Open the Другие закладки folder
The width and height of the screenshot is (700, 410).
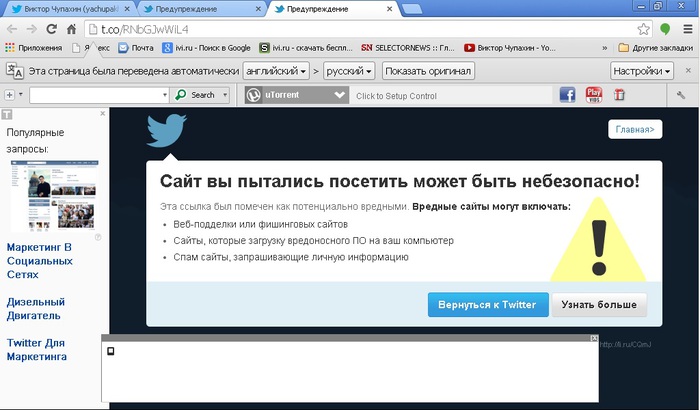(656, 48)
